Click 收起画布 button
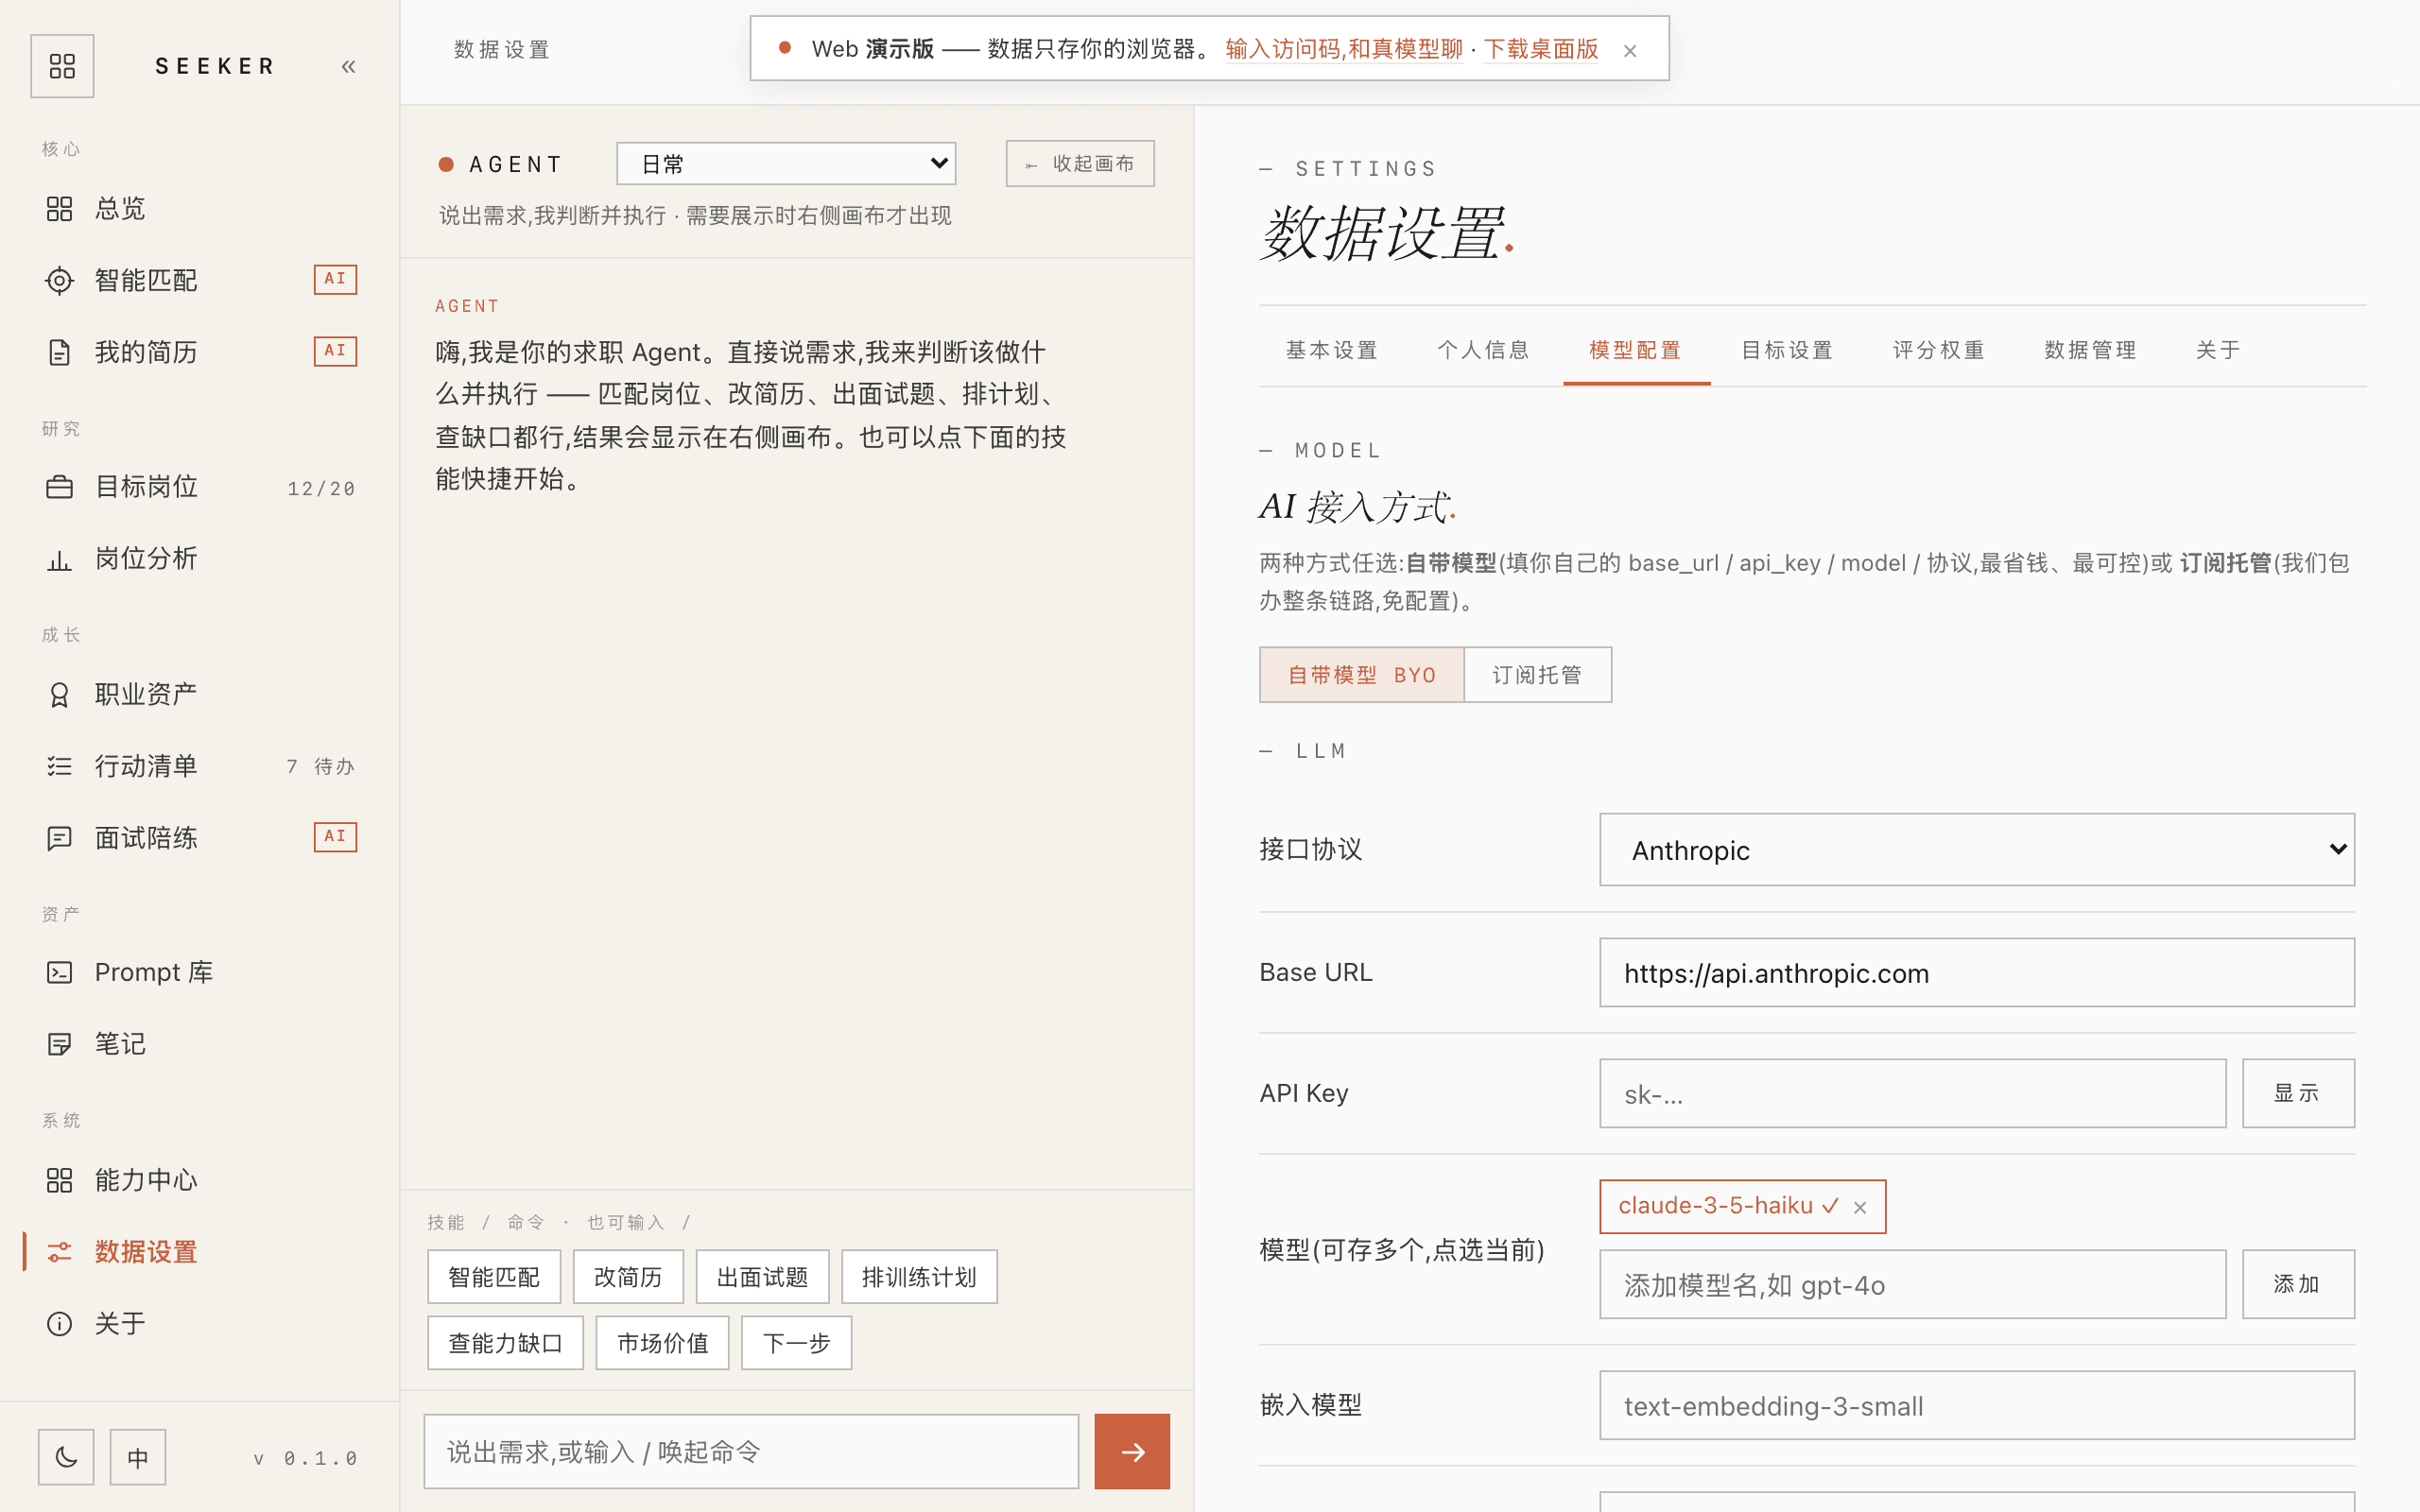The image size is (2420, 1512). [x=1080, y=163]
